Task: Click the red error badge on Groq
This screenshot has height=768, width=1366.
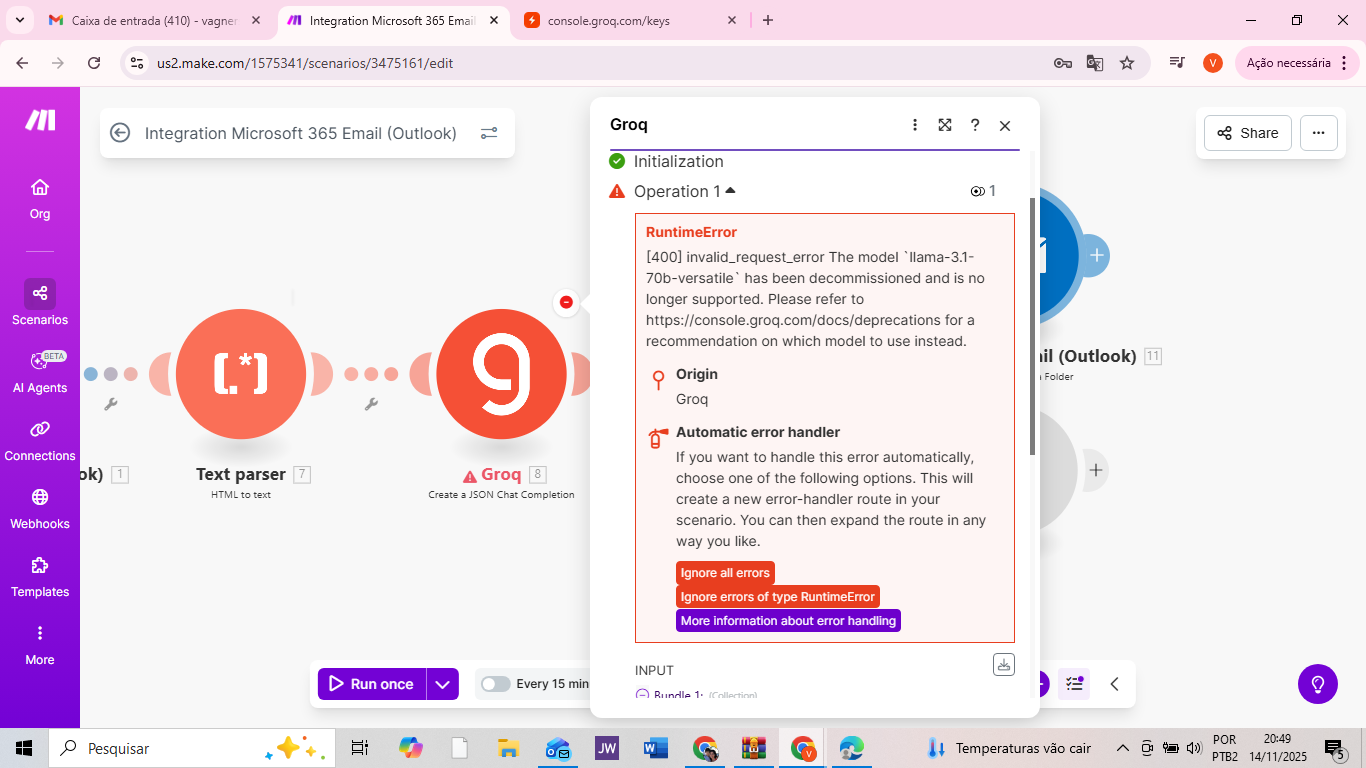Action: point(566,302)
